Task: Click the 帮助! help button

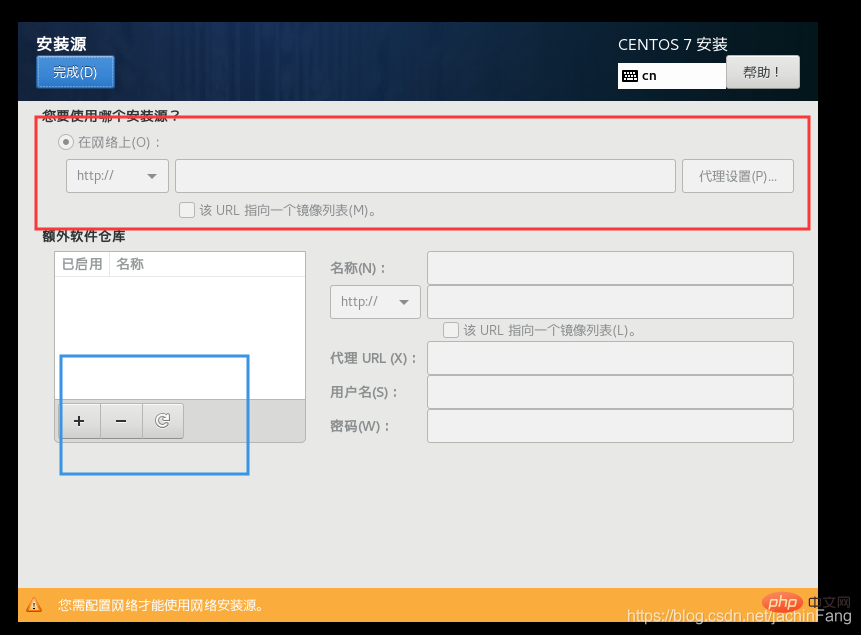Action: (x=762, y=72)
